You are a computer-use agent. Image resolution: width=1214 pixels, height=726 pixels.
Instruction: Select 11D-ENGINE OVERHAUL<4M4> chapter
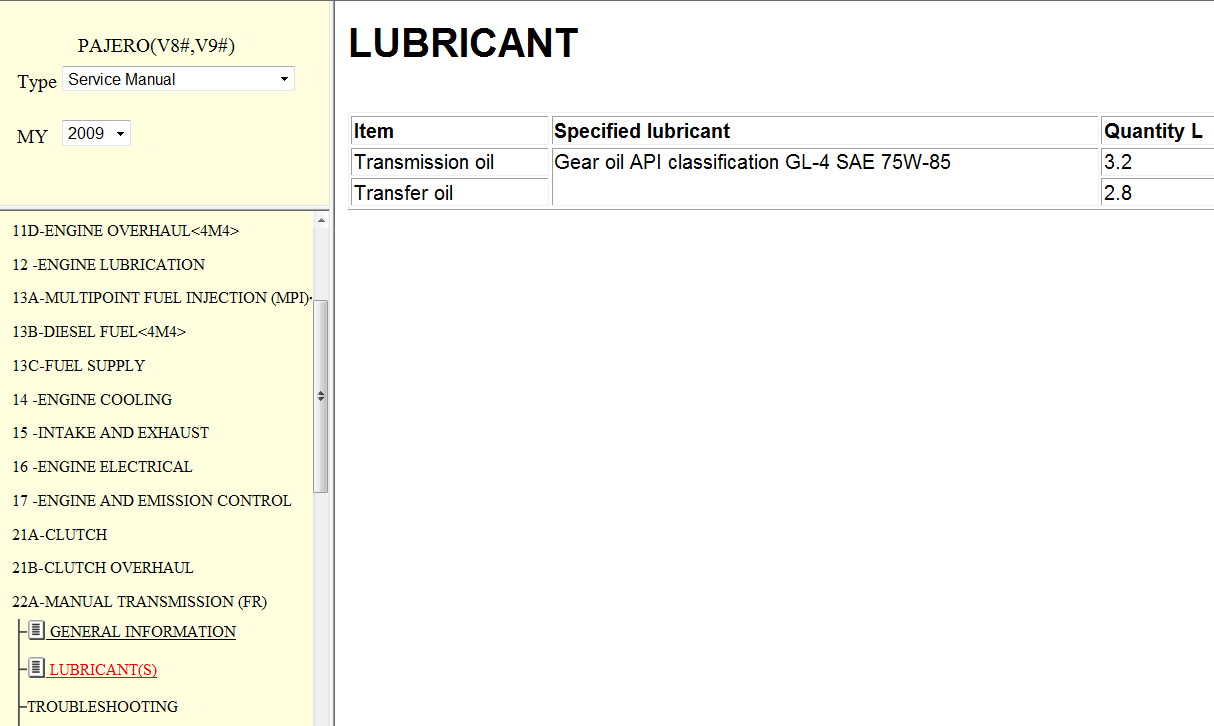click(x=125, y=231)
